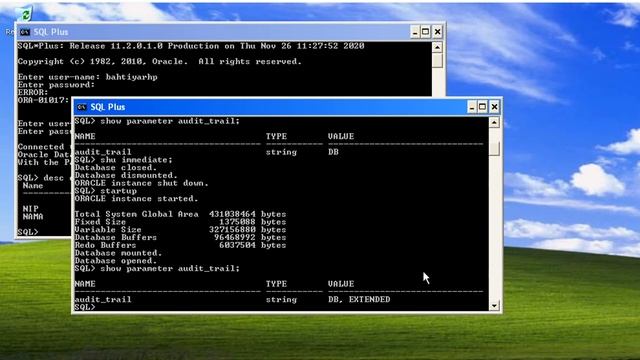Click the 'shu immediate;' command line
This screenshot has height=360, width=640.
[x=123, y=160]
